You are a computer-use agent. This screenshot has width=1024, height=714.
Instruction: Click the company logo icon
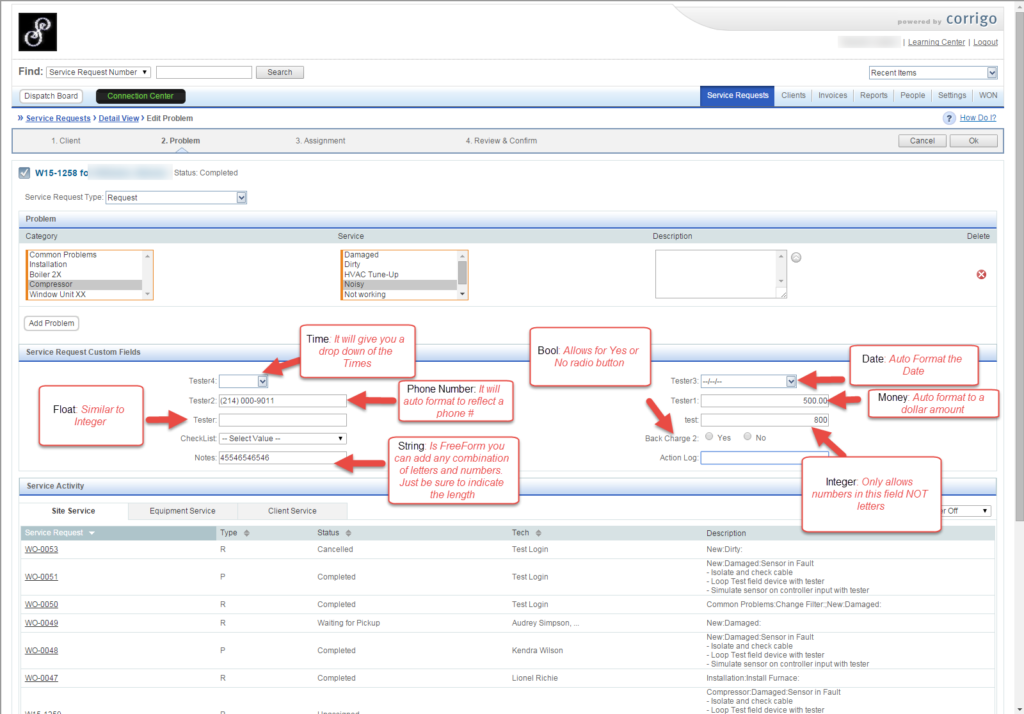pos(37,32)
